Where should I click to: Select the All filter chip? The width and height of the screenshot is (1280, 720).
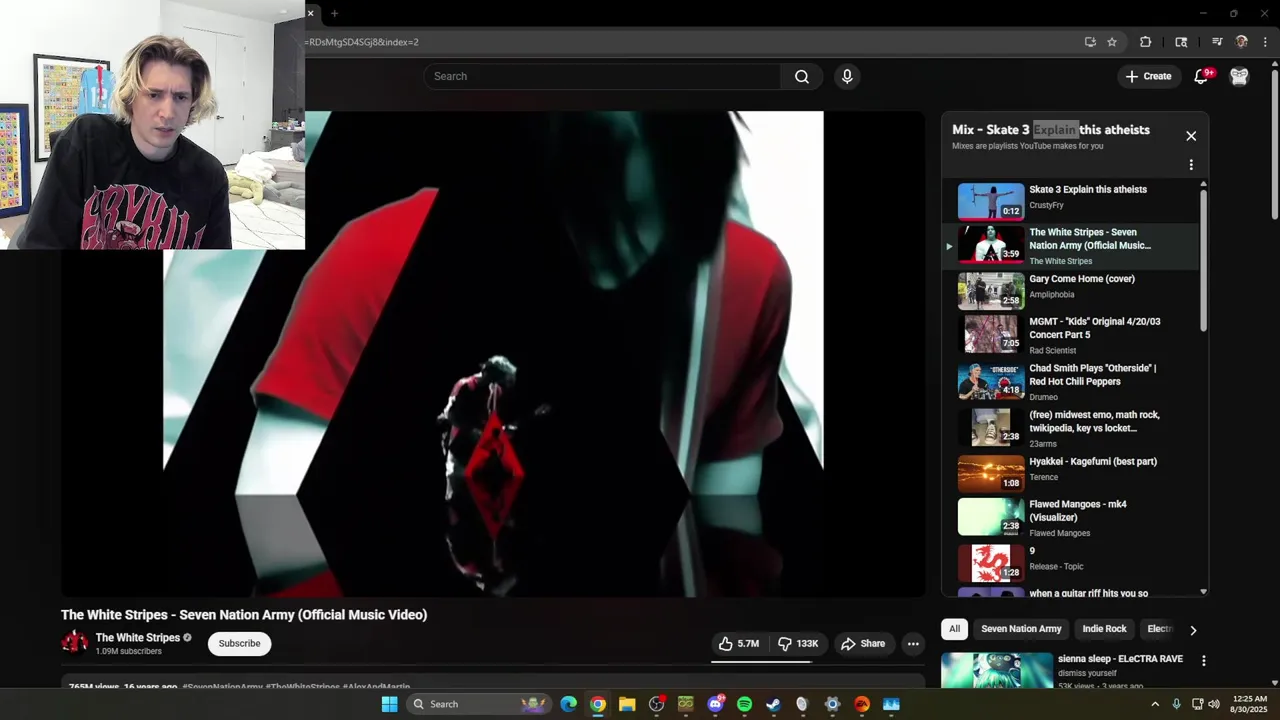(954, 629)
